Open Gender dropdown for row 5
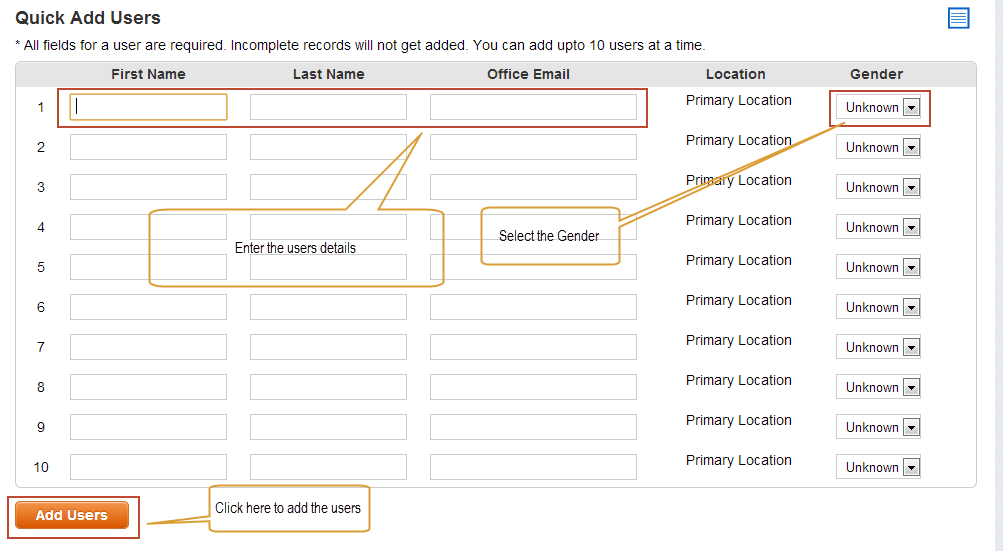 tap(878, 268)
